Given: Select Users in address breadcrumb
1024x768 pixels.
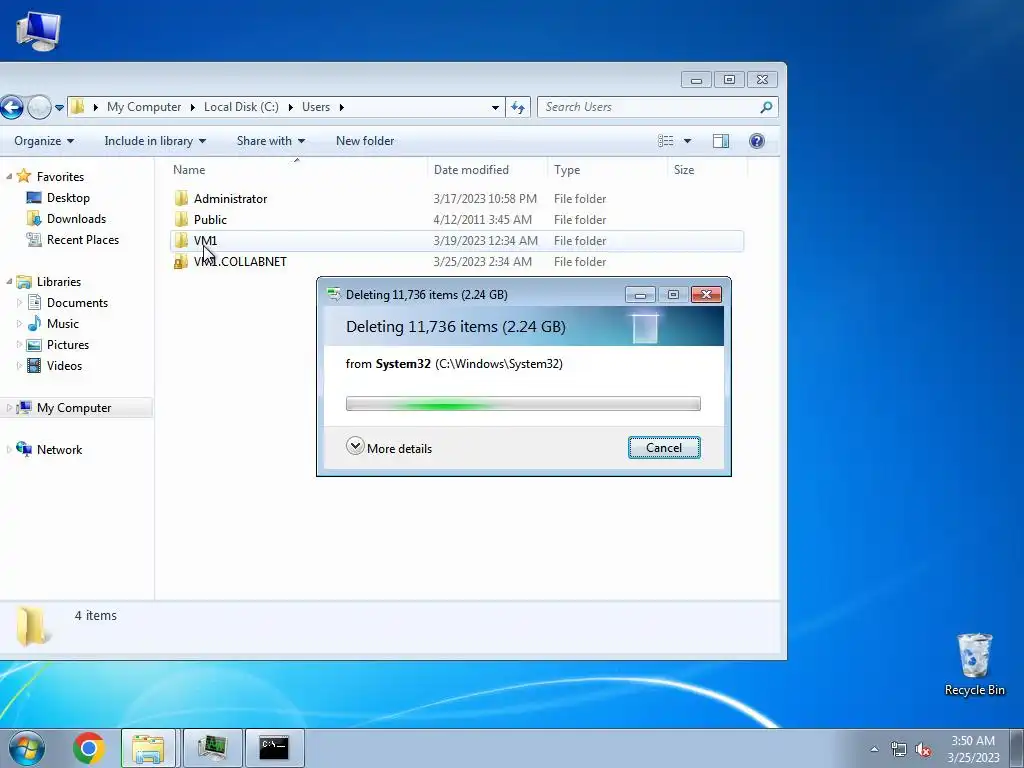Looking at the screenshot, I should pyautogui.click(x=315, y=106).
